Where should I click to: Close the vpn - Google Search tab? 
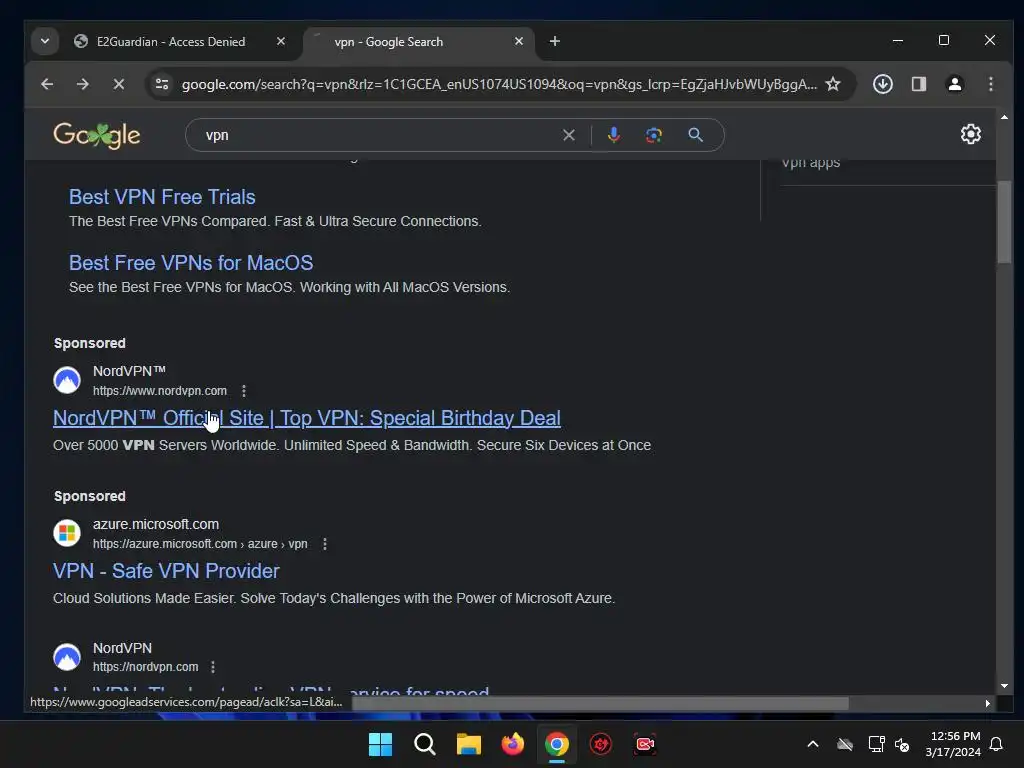click(x=519, y=41)
